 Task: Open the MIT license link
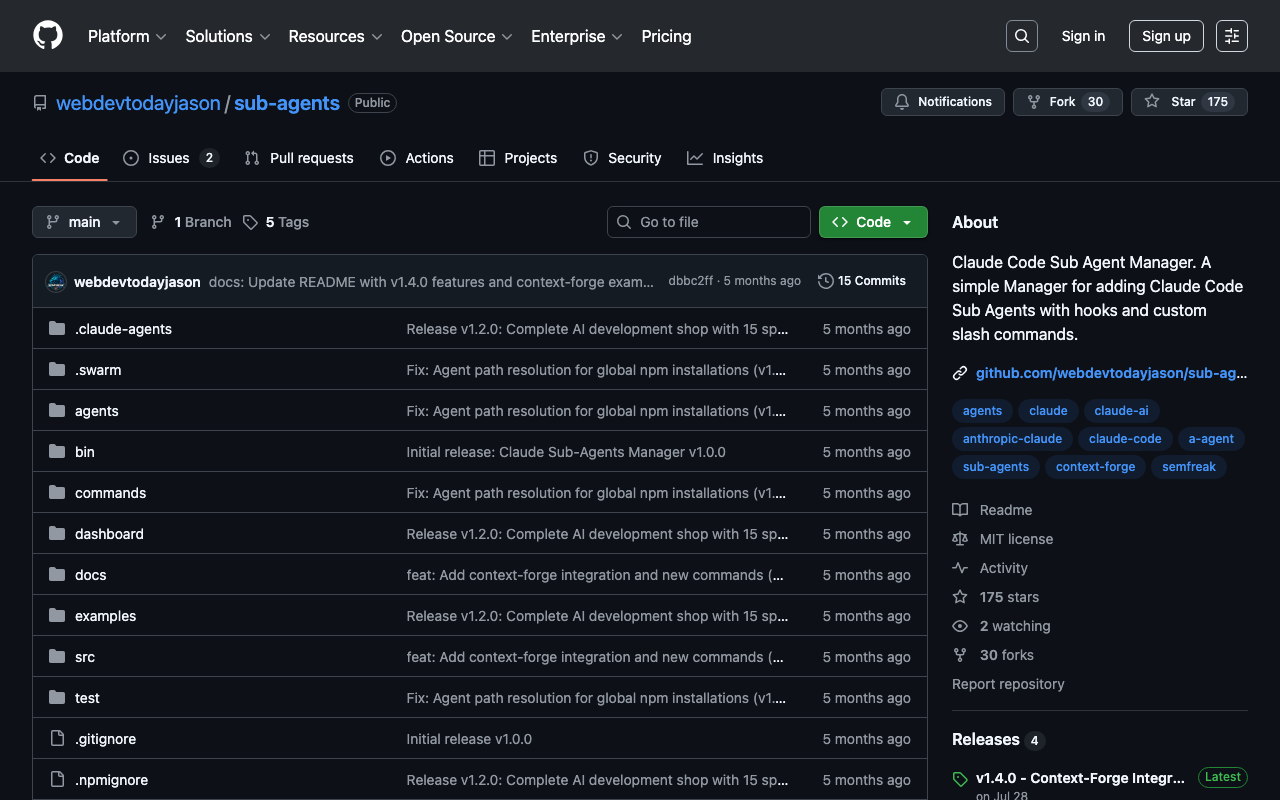pos(1016,539)
